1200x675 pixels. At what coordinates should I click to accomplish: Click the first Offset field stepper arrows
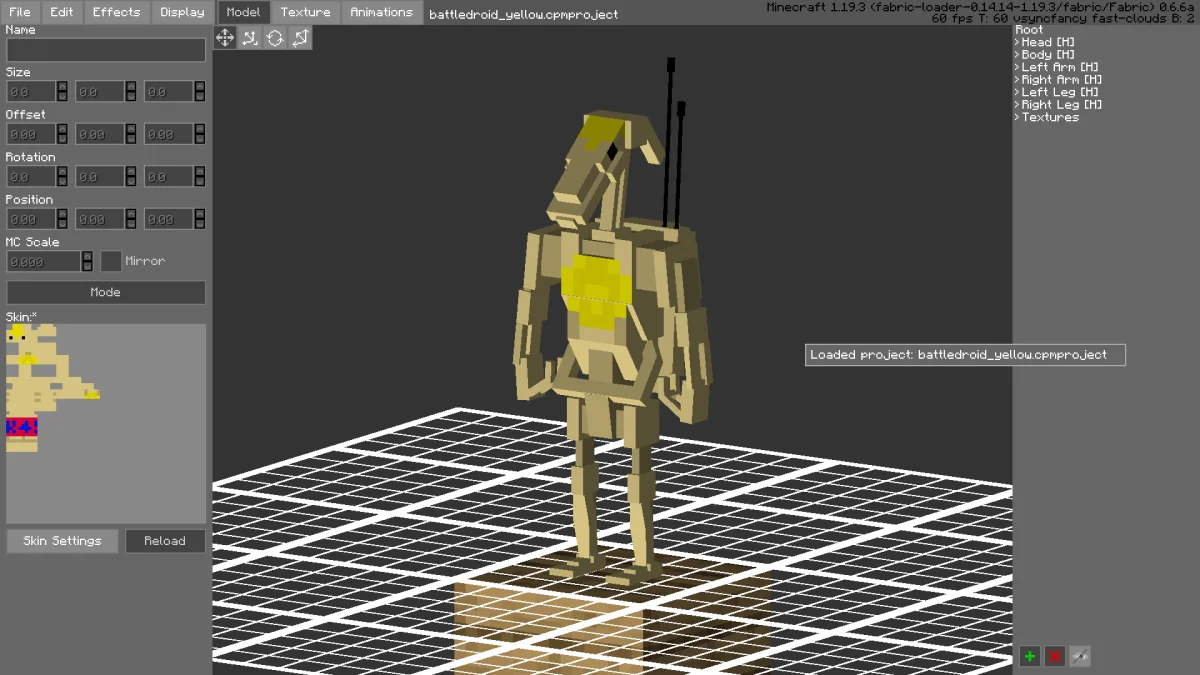pos(62,134)
